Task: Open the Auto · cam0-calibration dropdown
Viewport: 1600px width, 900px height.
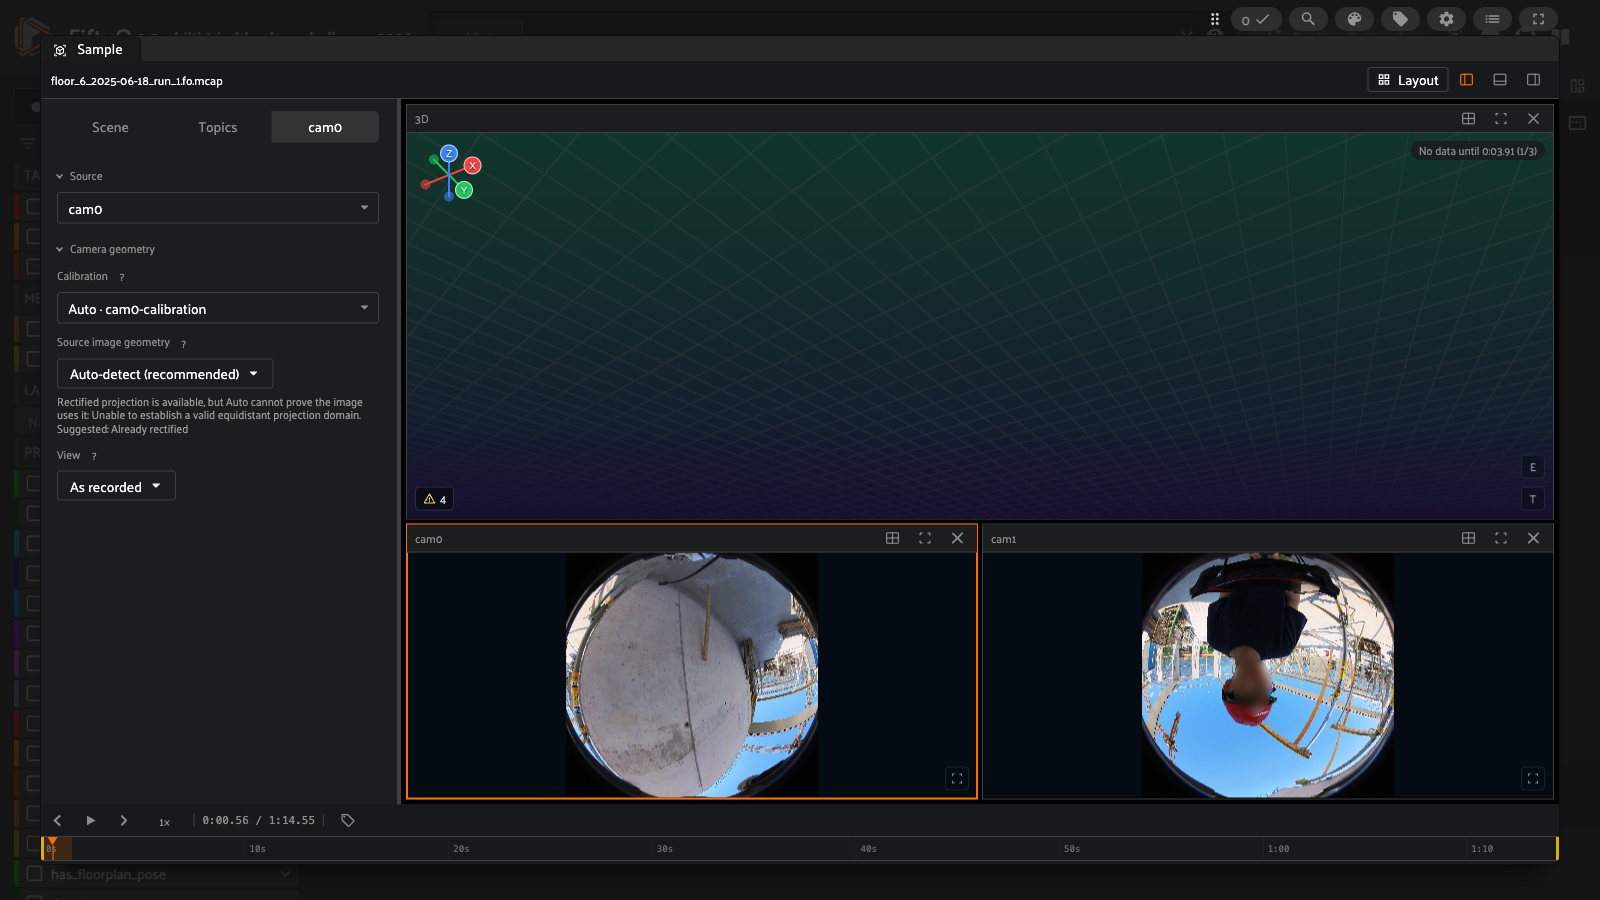Action: [x=218, y=308]
